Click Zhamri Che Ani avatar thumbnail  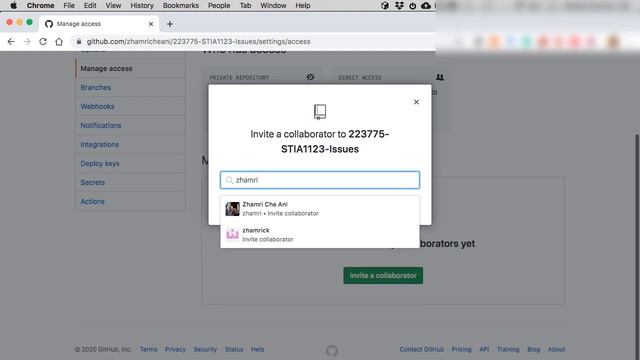pyautogui.click(x=232, y=209)
